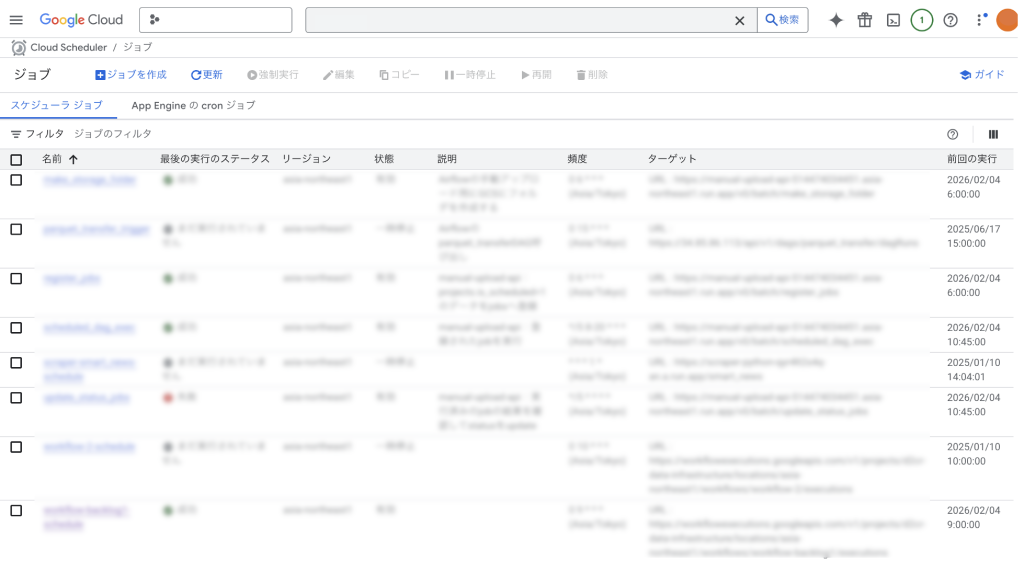The image size is (1024, 572).
Task: Click the 更新 refresh button
Action: click(x=207, y=75)
